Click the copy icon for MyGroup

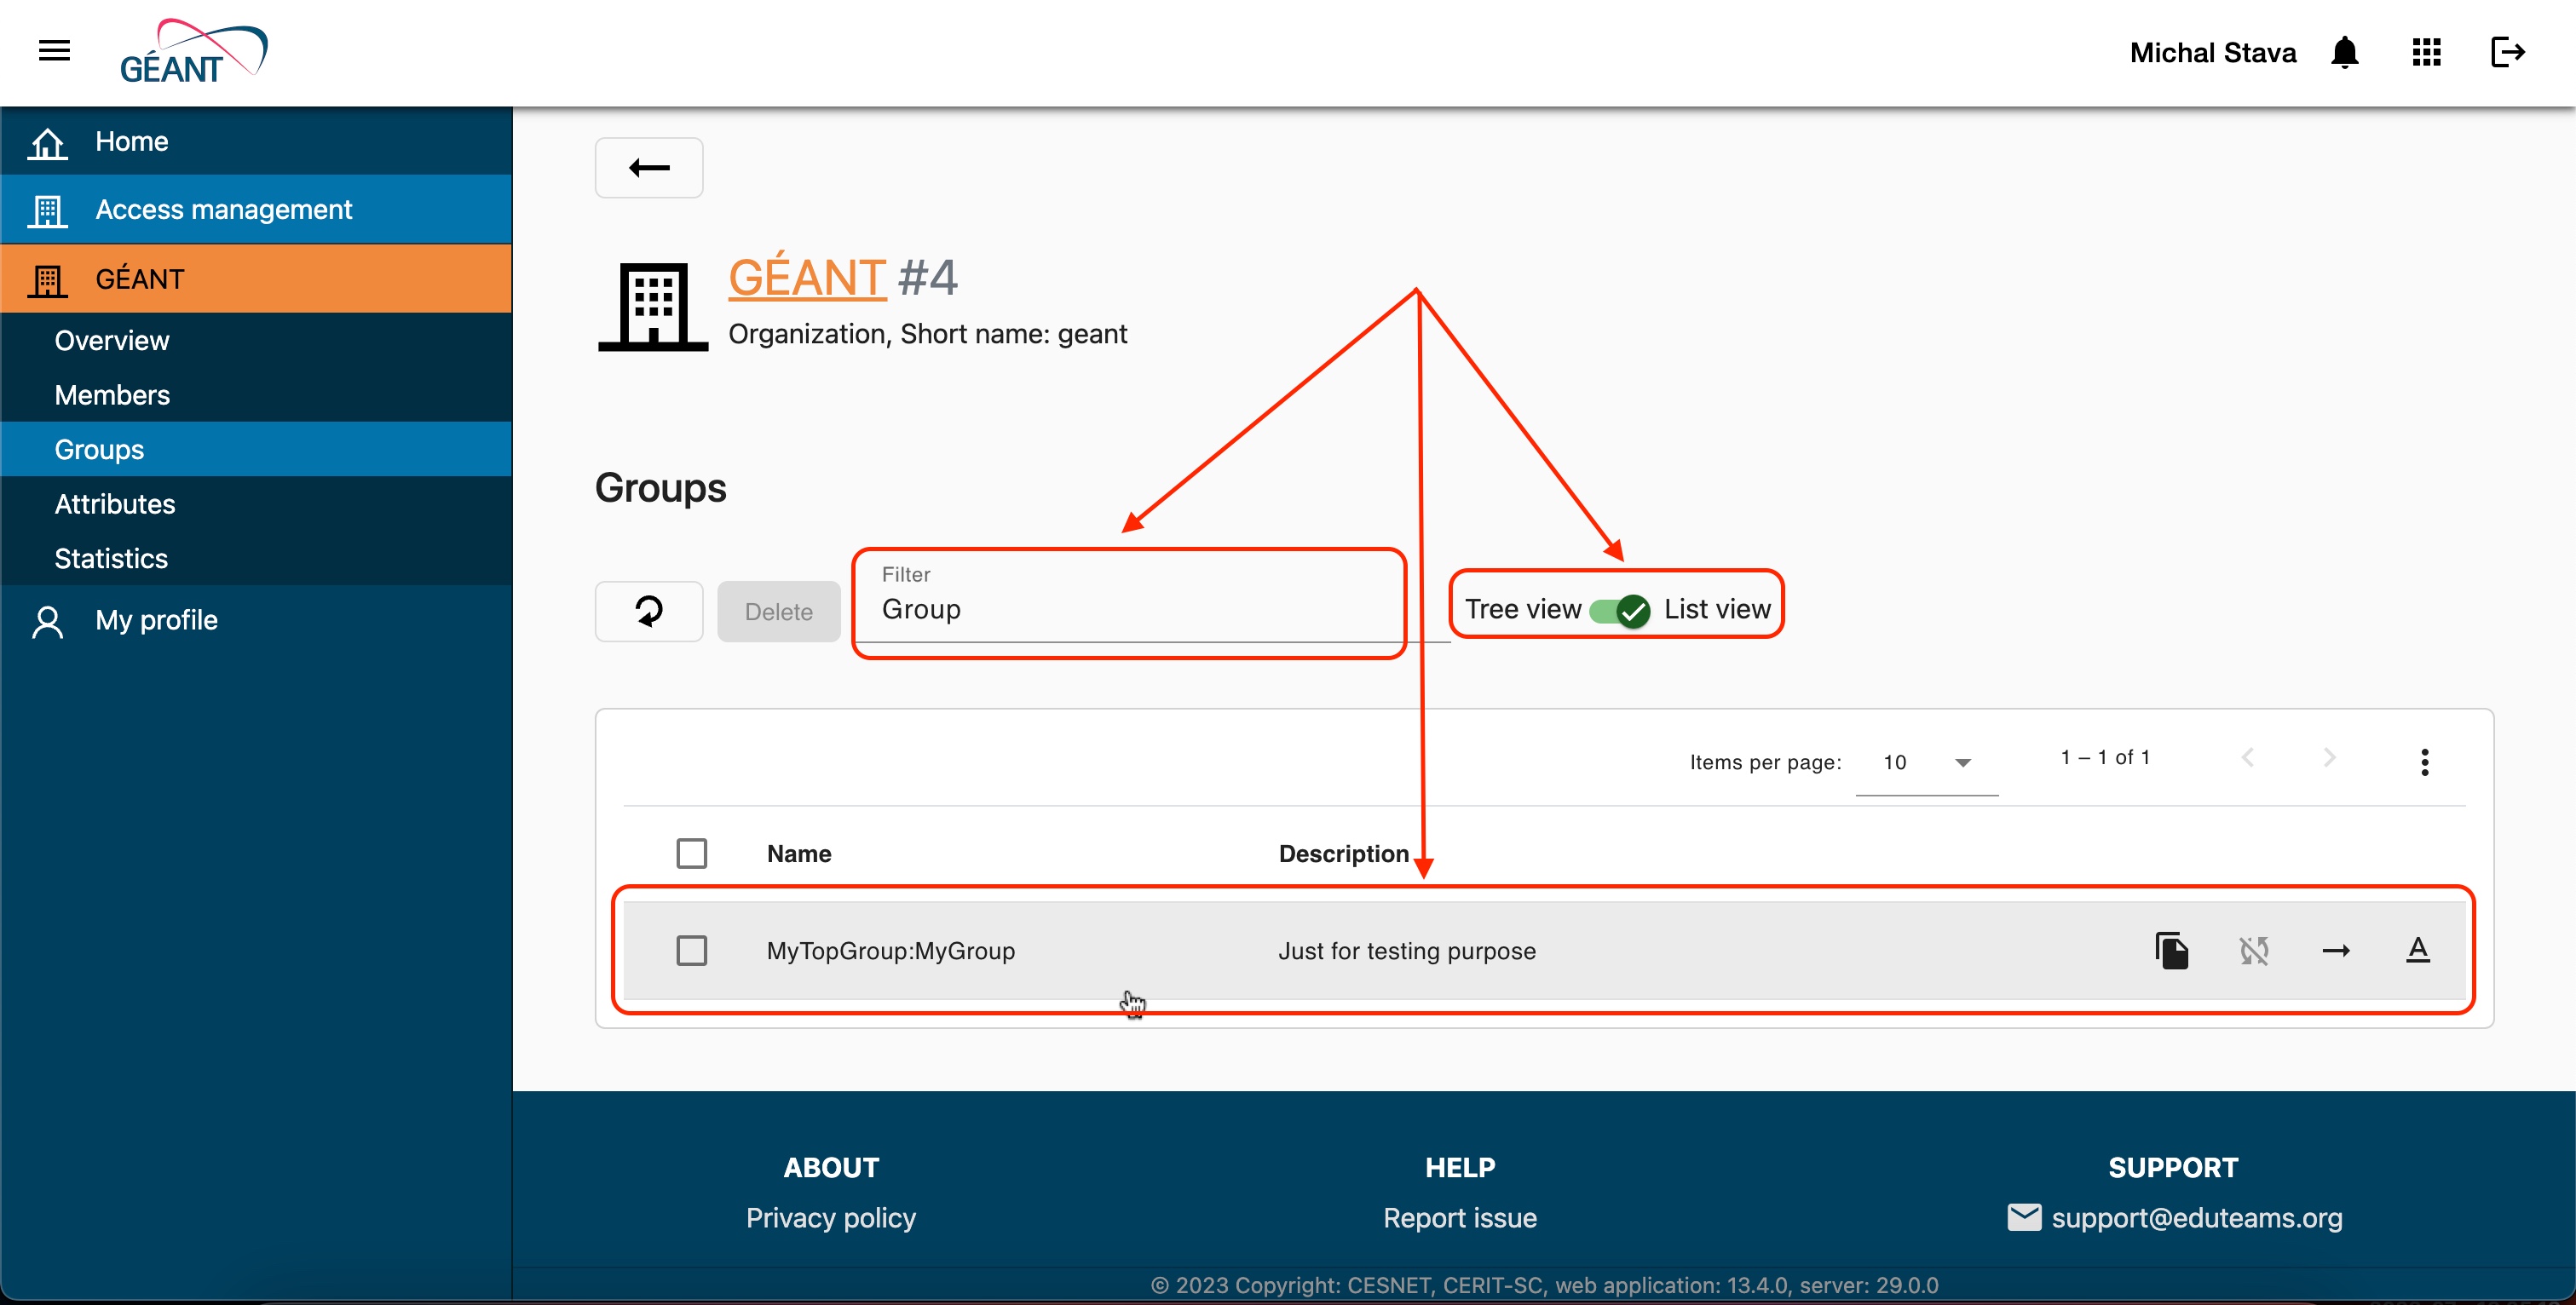click(2171, 950)
